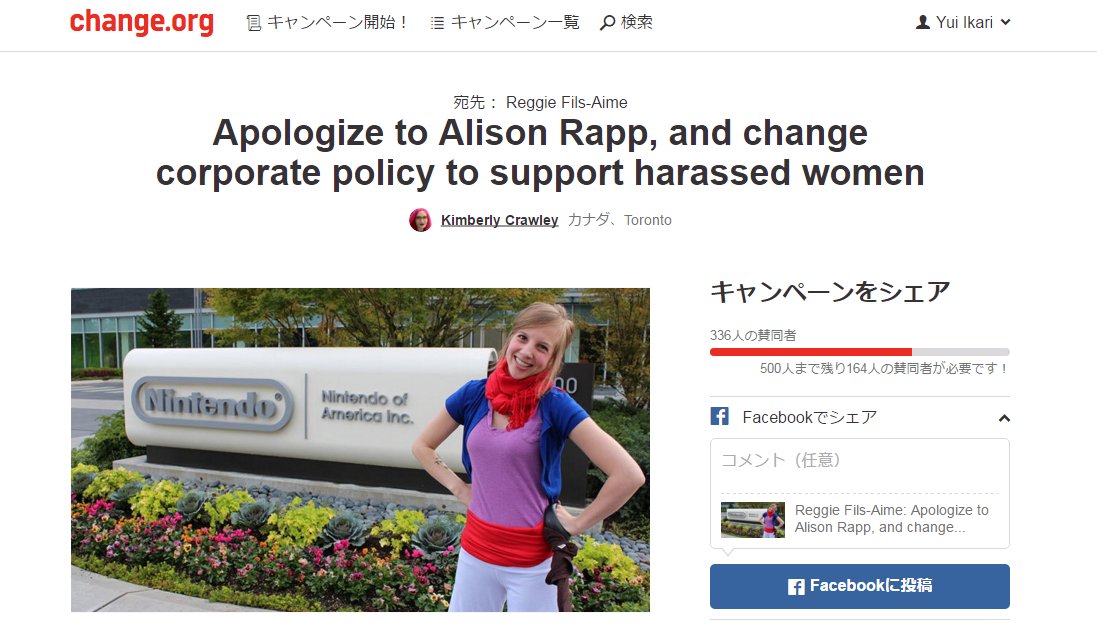The image size is (1097, 623).
Task: Collapse the Facebookでシェア section chevron
Action: (1004, 418)
